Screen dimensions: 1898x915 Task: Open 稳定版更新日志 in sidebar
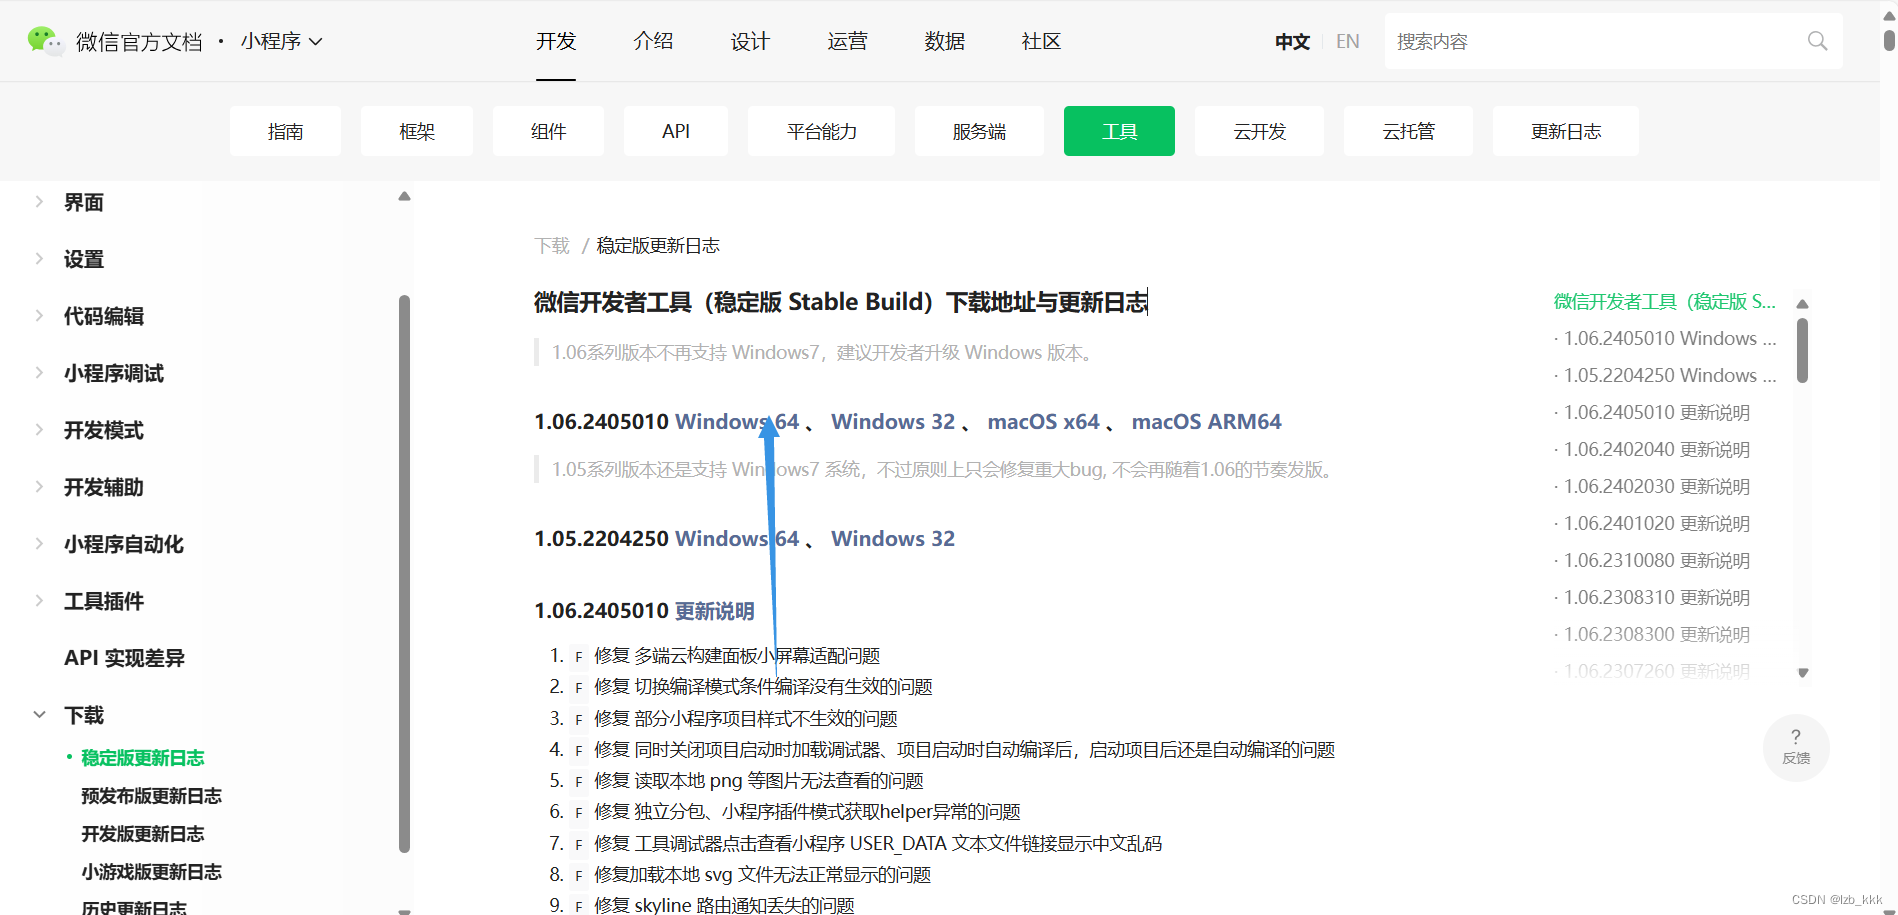click(142, 758)
